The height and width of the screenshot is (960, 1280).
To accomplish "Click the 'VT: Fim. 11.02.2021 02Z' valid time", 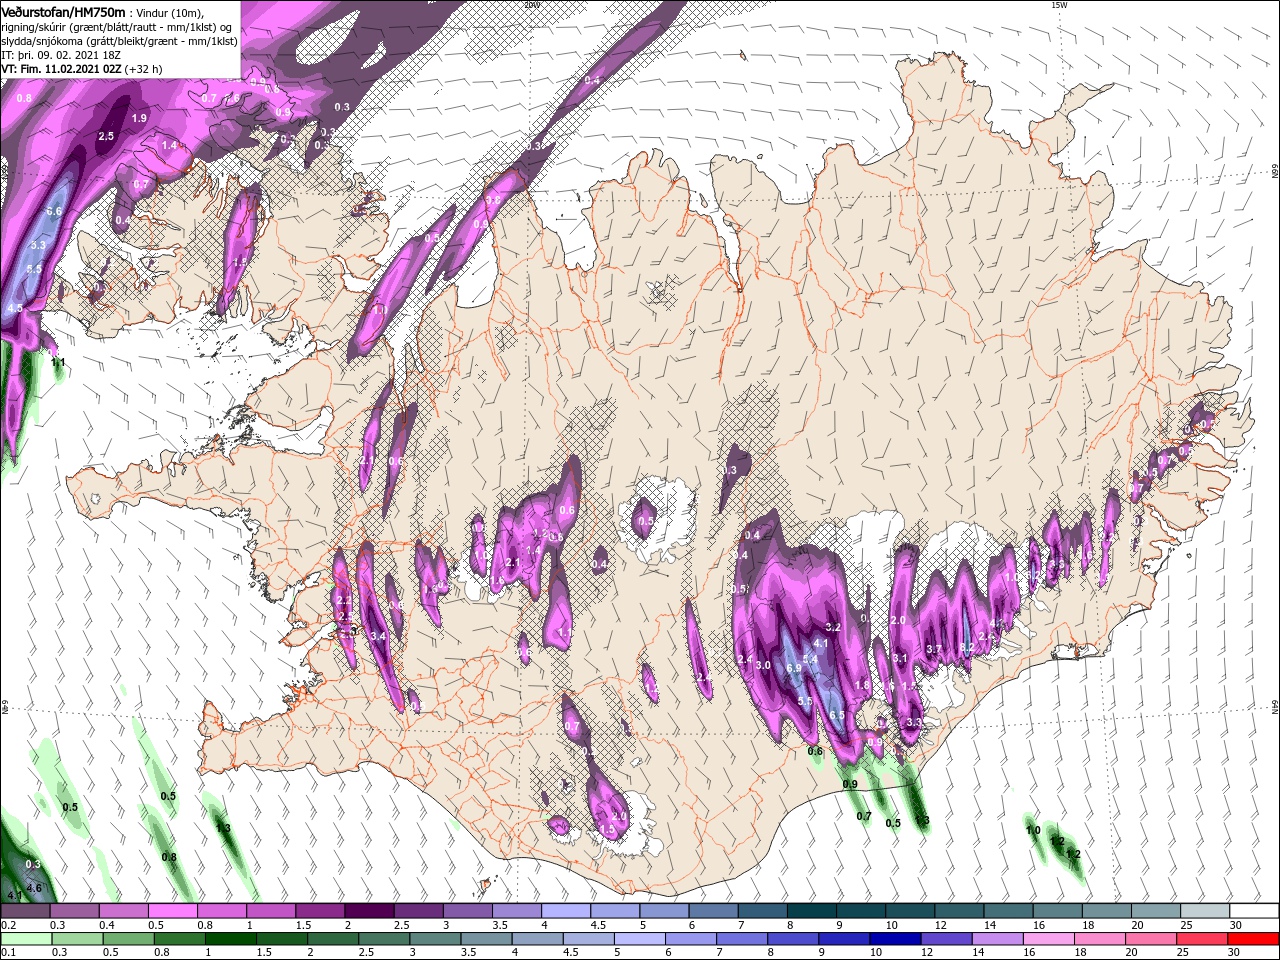I will [61, 69].
